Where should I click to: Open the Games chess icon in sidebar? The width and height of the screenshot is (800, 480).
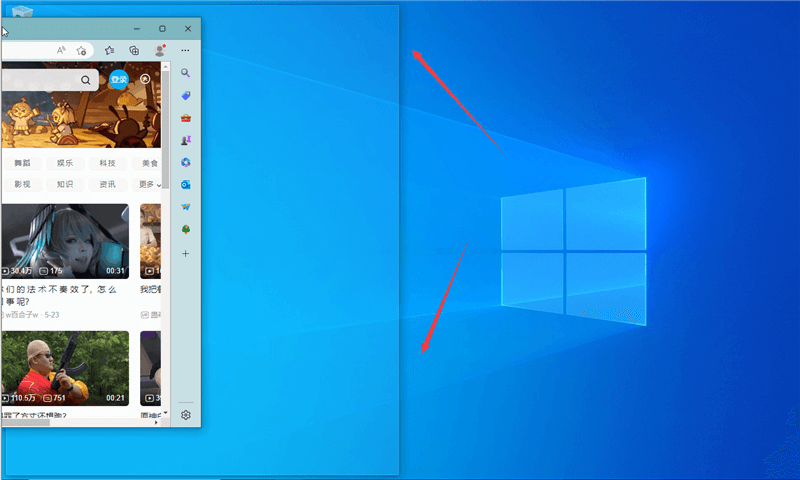[185, 141]
